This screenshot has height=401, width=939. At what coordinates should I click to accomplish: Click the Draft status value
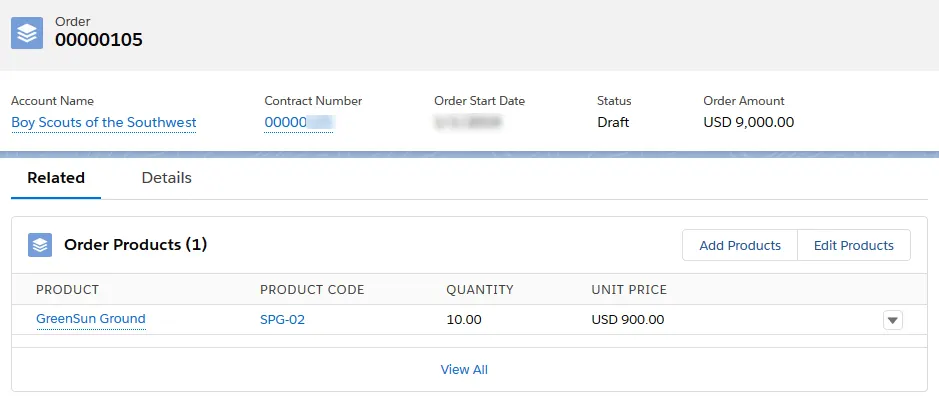613,123
